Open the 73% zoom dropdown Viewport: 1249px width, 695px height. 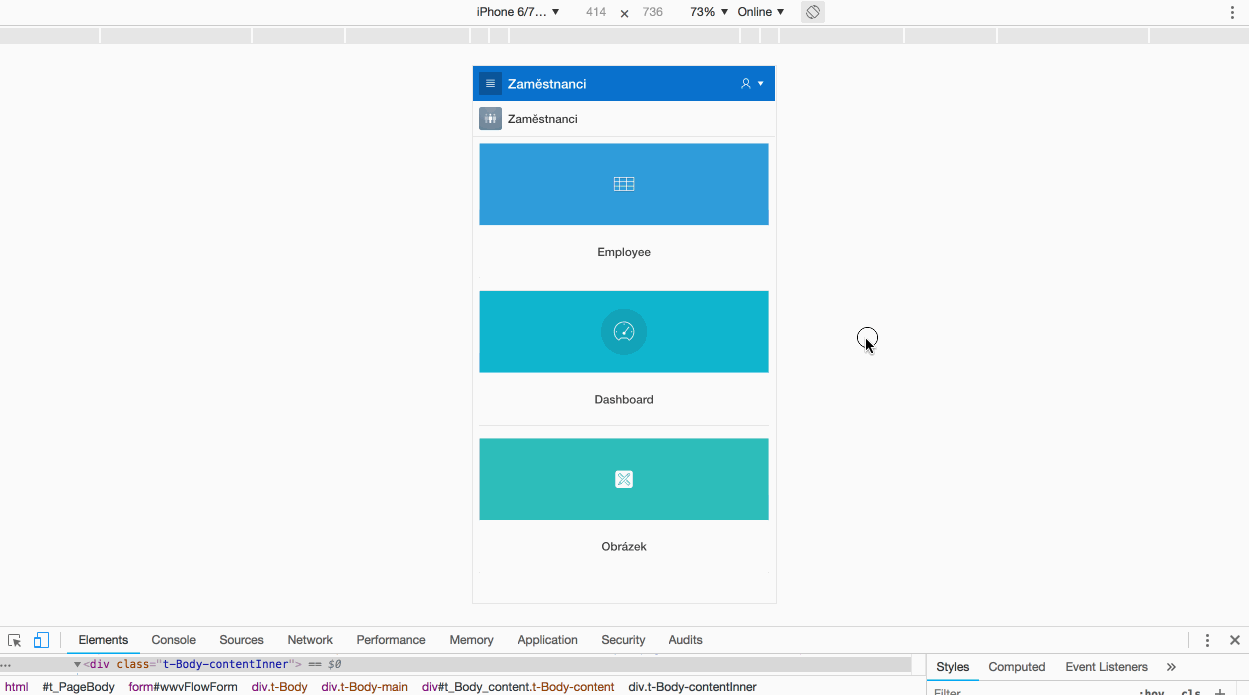tap(708, 12)
